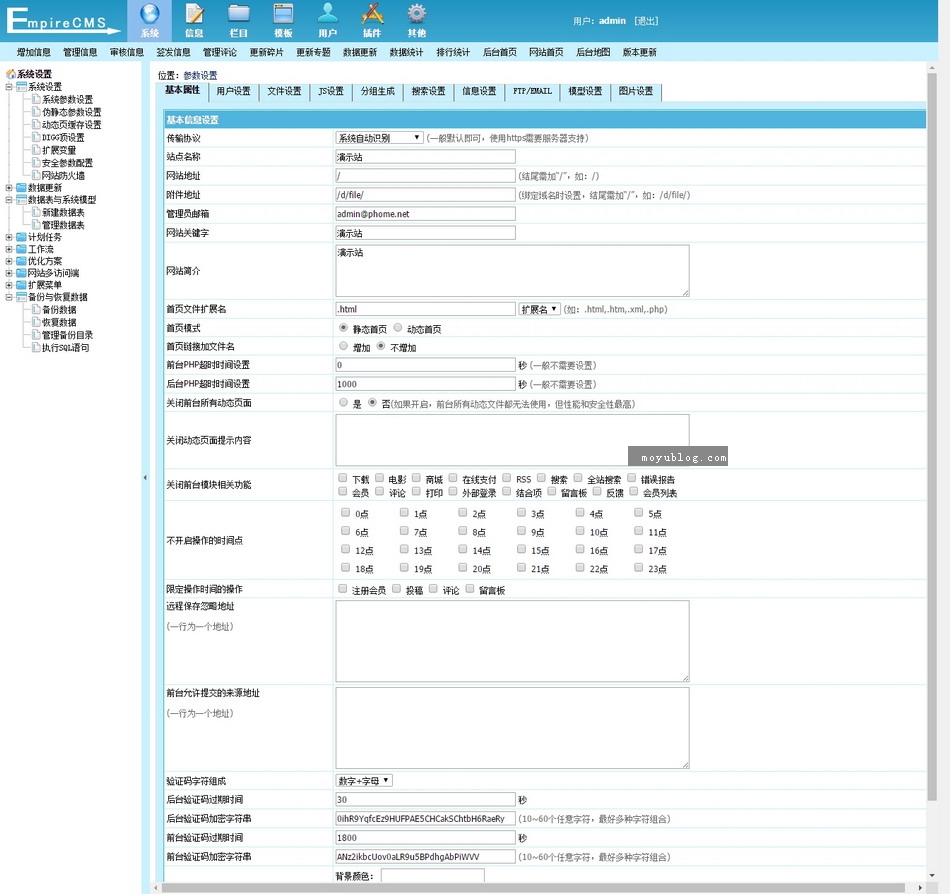
Task: Click the folder icon beside 优化方案
Action: tap(21, 261)
